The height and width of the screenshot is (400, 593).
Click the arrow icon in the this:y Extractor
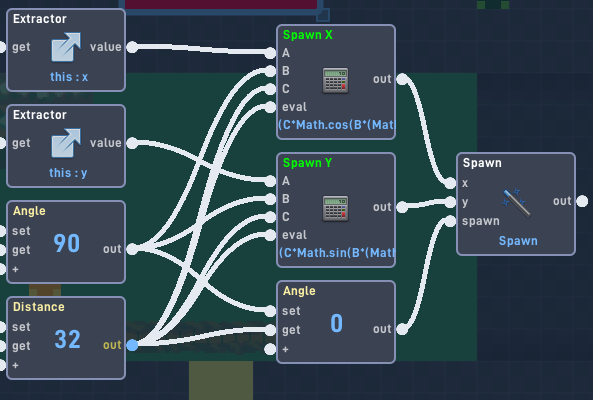pyautogui.click(x=66, y=143)
